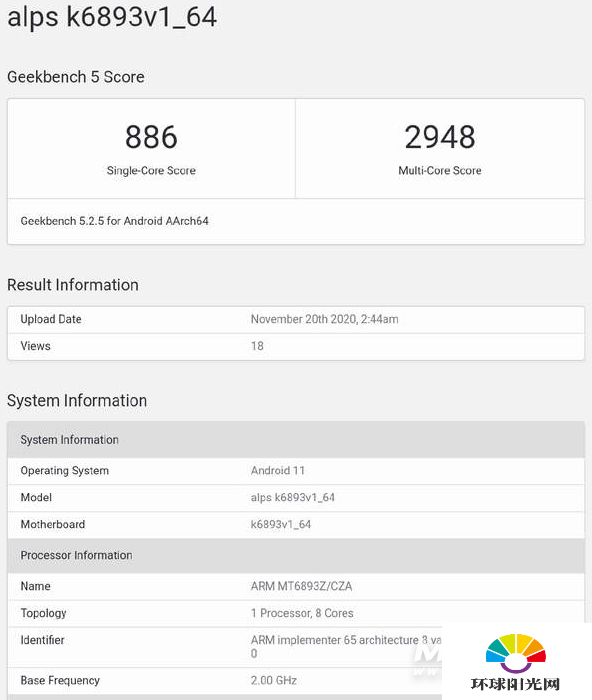
Task: Click the Operating System label
Action: pos(65,471)
